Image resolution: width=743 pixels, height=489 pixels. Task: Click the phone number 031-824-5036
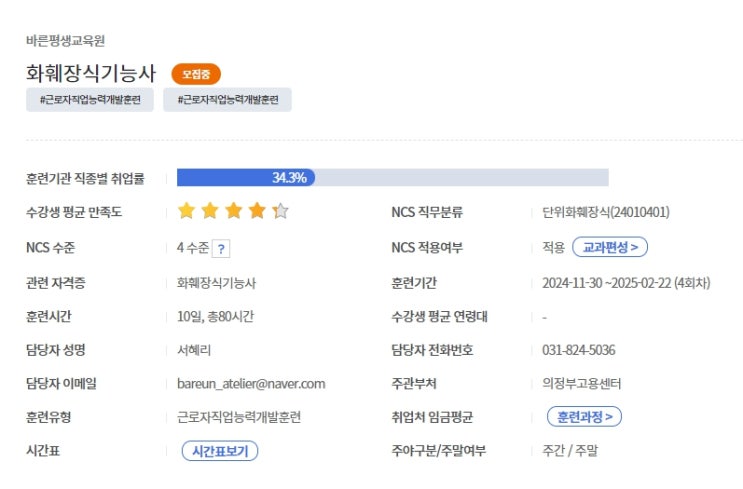point(579,350)
